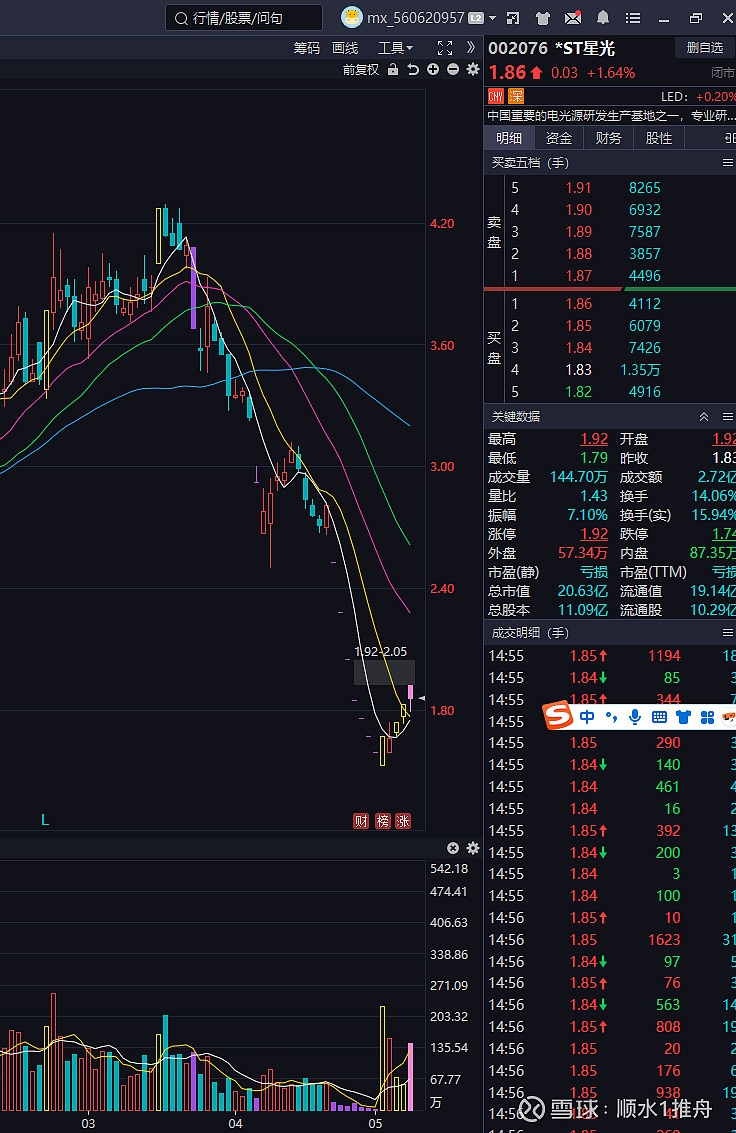Click the search box 行情/股票/问句
Viewport: 736px width, 1133px height.
click(x=244, y=18)
